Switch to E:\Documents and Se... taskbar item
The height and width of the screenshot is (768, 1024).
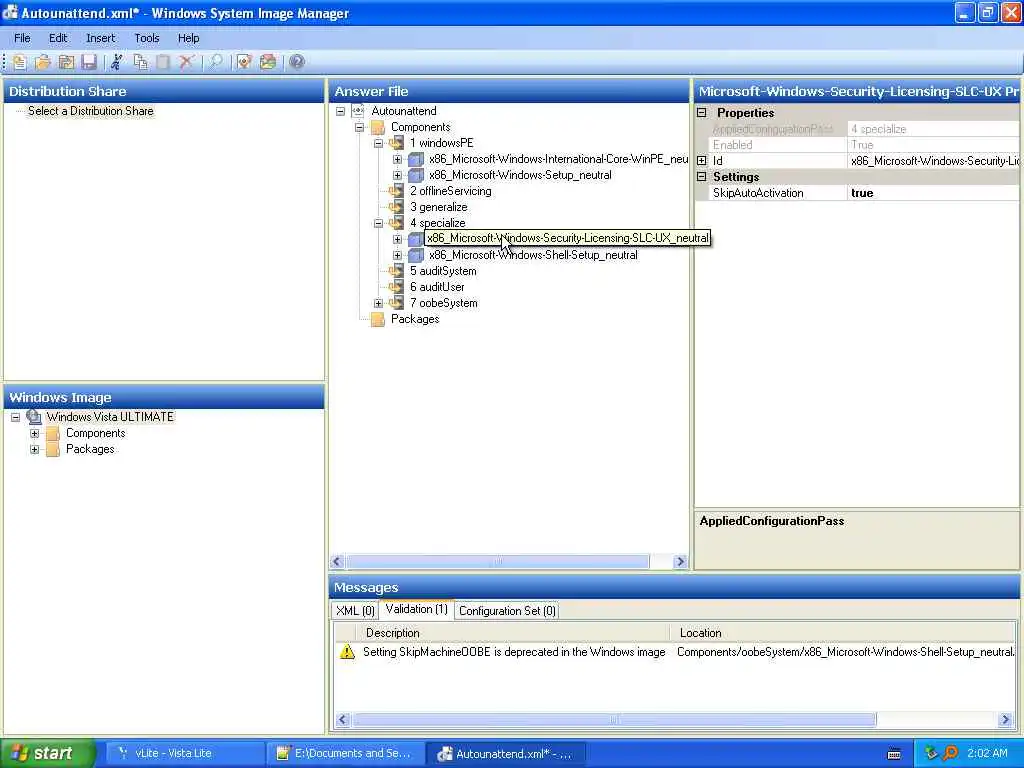click(345, 754)
